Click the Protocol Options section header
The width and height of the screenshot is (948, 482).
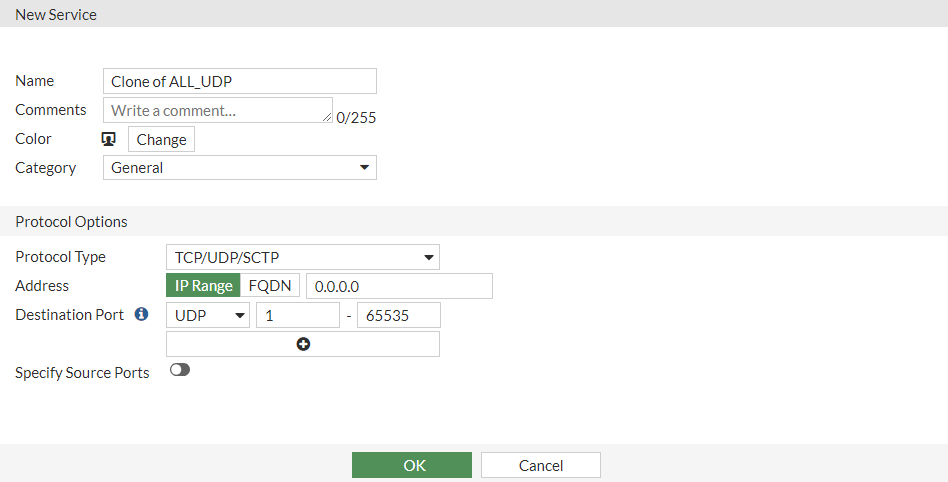pos(71,221)
